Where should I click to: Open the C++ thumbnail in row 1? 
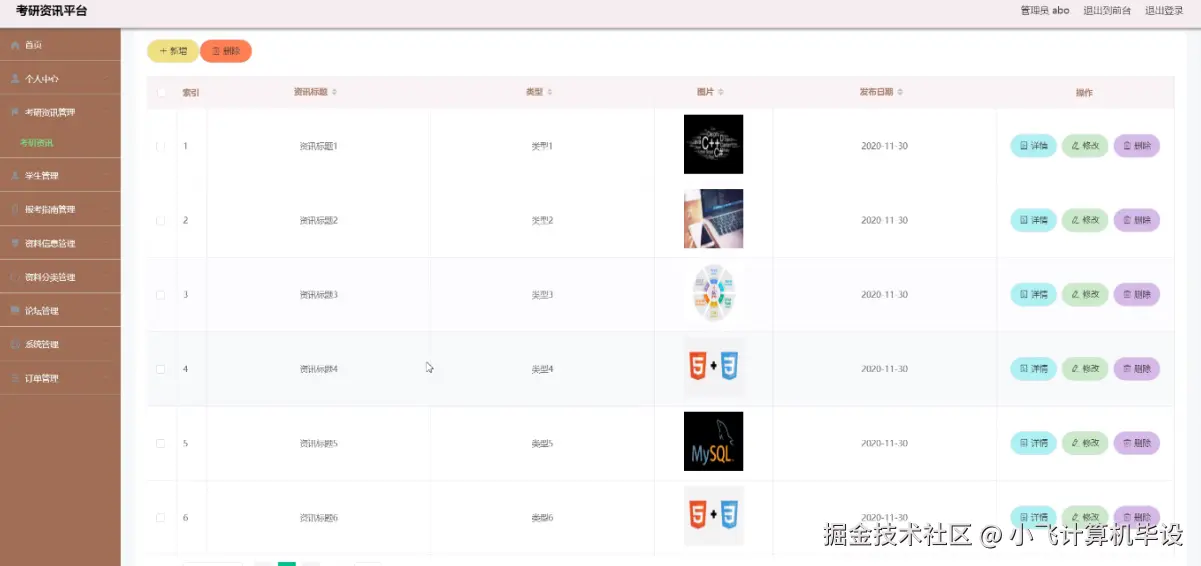pos(713,144)
